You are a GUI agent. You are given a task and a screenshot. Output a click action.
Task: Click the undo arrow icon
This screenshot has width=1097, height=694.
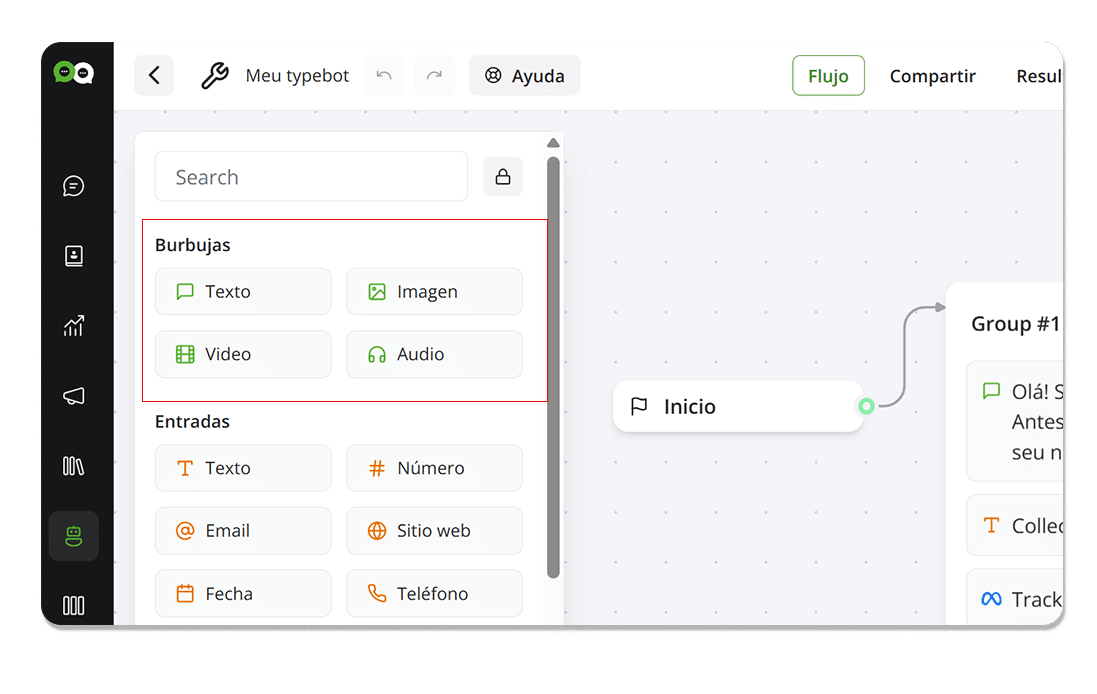click(384, 76)
